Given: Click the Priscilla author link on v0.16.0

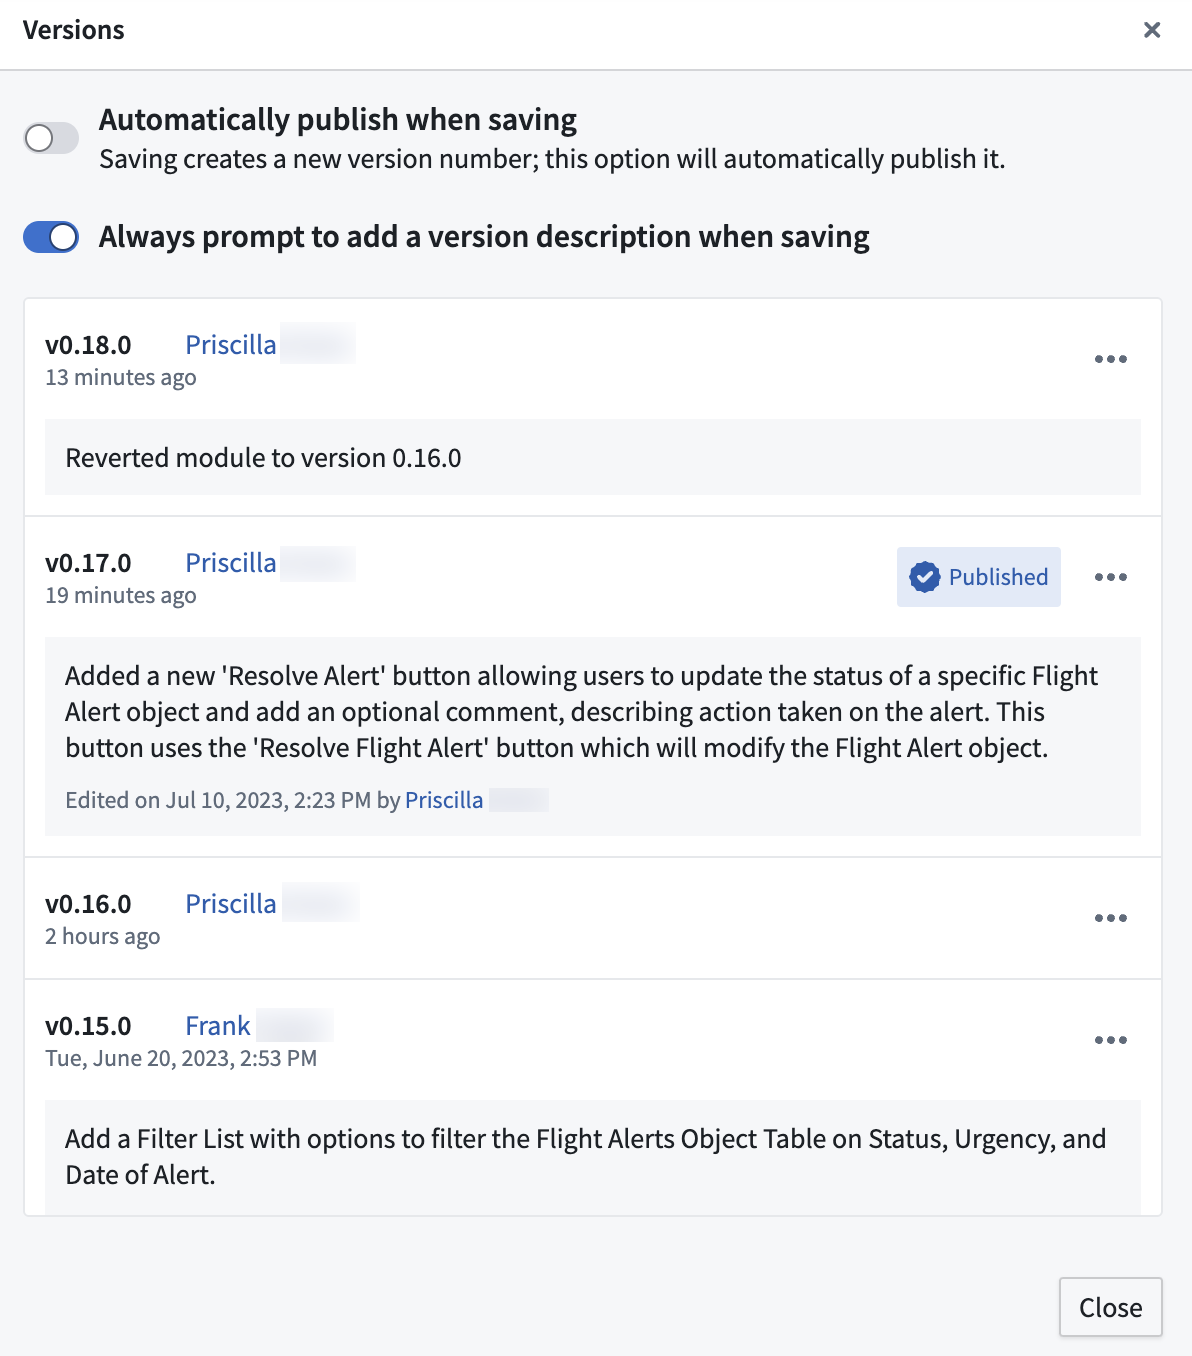Looking at the screenshot, I should tap(231, 903).
